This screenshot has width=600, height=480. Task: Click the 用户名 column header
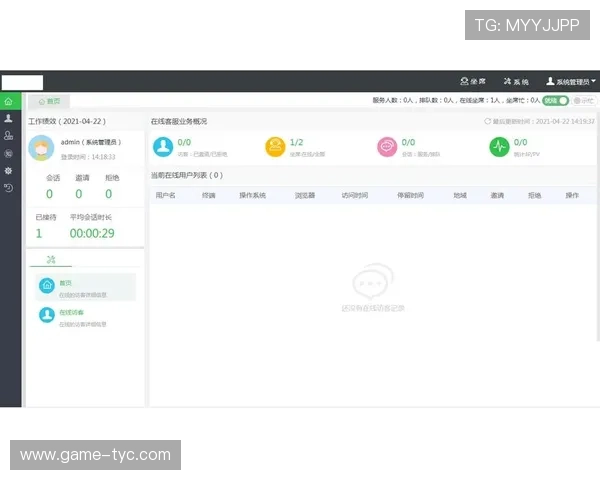(x=165, y=195)
